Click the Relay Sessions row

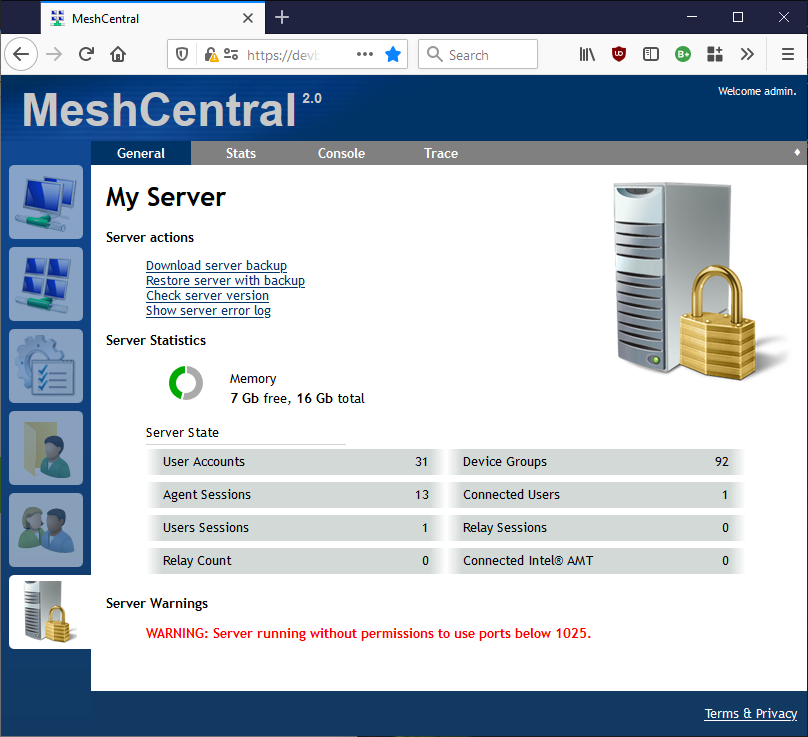point(596,528)
